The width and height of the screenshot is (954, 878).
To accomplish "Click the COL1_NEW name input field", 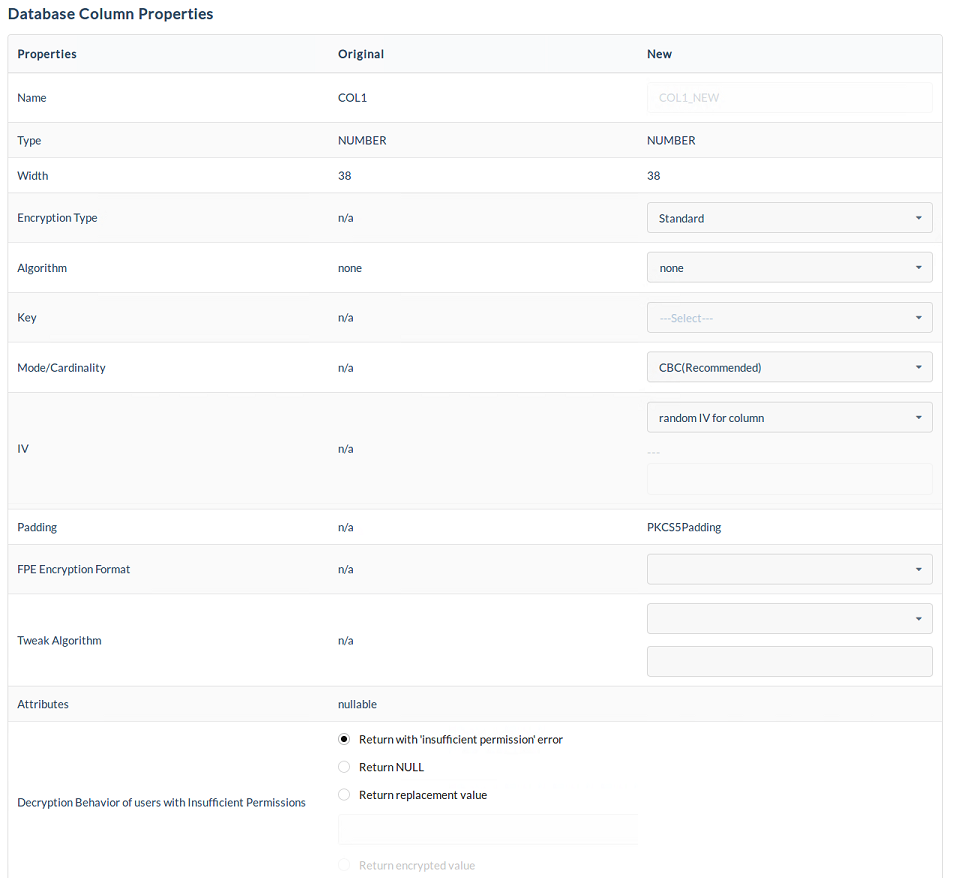I will click(x=789, y=98).
